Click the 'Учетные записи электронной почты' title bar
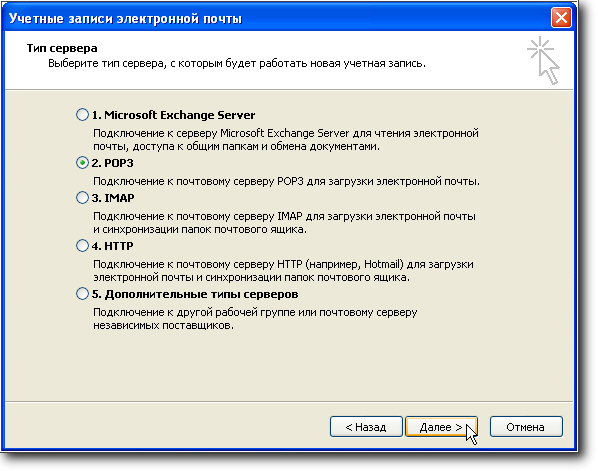This screenshot has width=598, height=471. click(276, 18)
